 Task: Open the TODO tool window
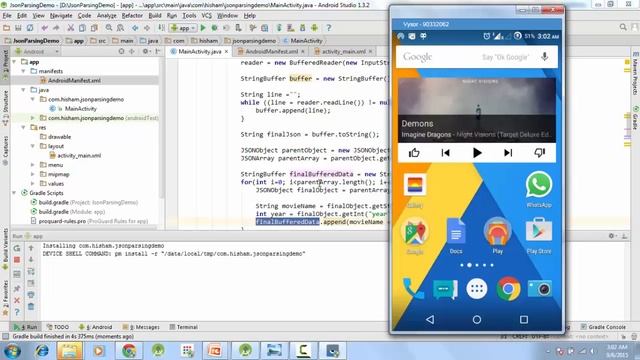coord(58,327)
